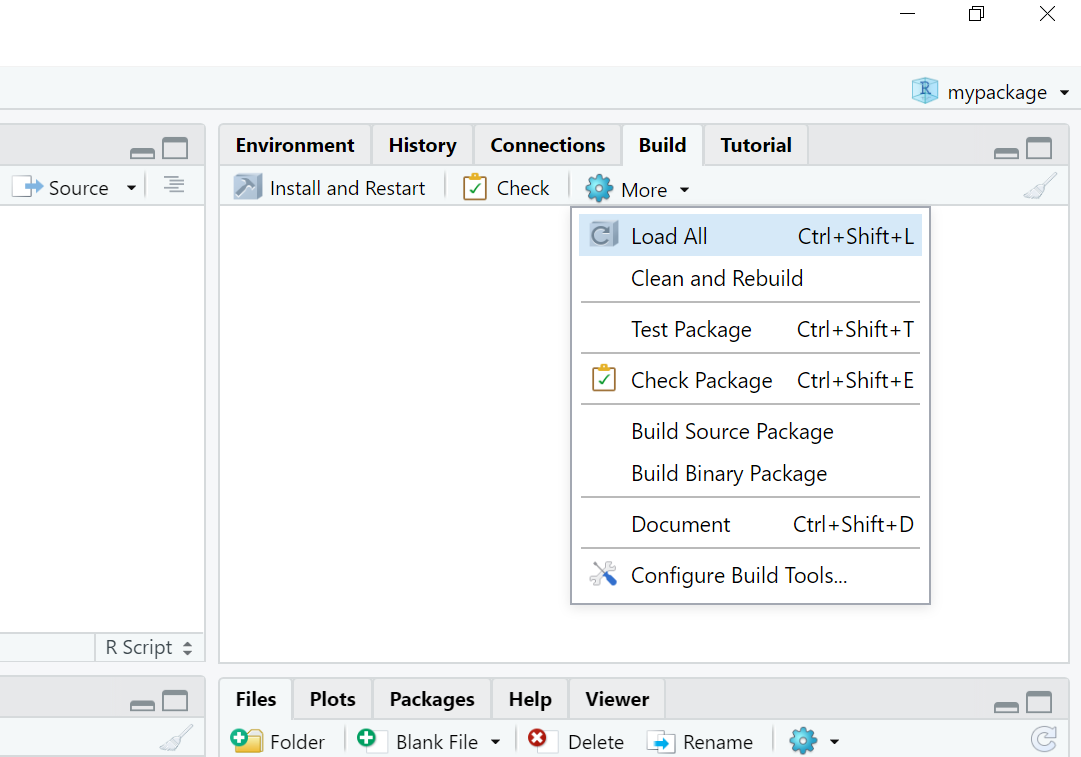1081x757 pixels.
Task: Click Install and Restart hammer icon
Action: (247, 188)
